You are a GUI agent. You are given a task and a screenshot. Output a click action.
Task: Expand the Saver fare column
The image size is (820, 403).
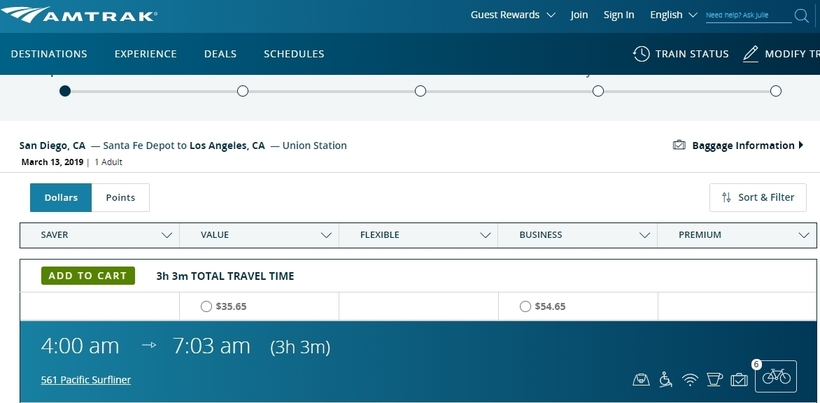pyautogui.click(x=167, y=235)
